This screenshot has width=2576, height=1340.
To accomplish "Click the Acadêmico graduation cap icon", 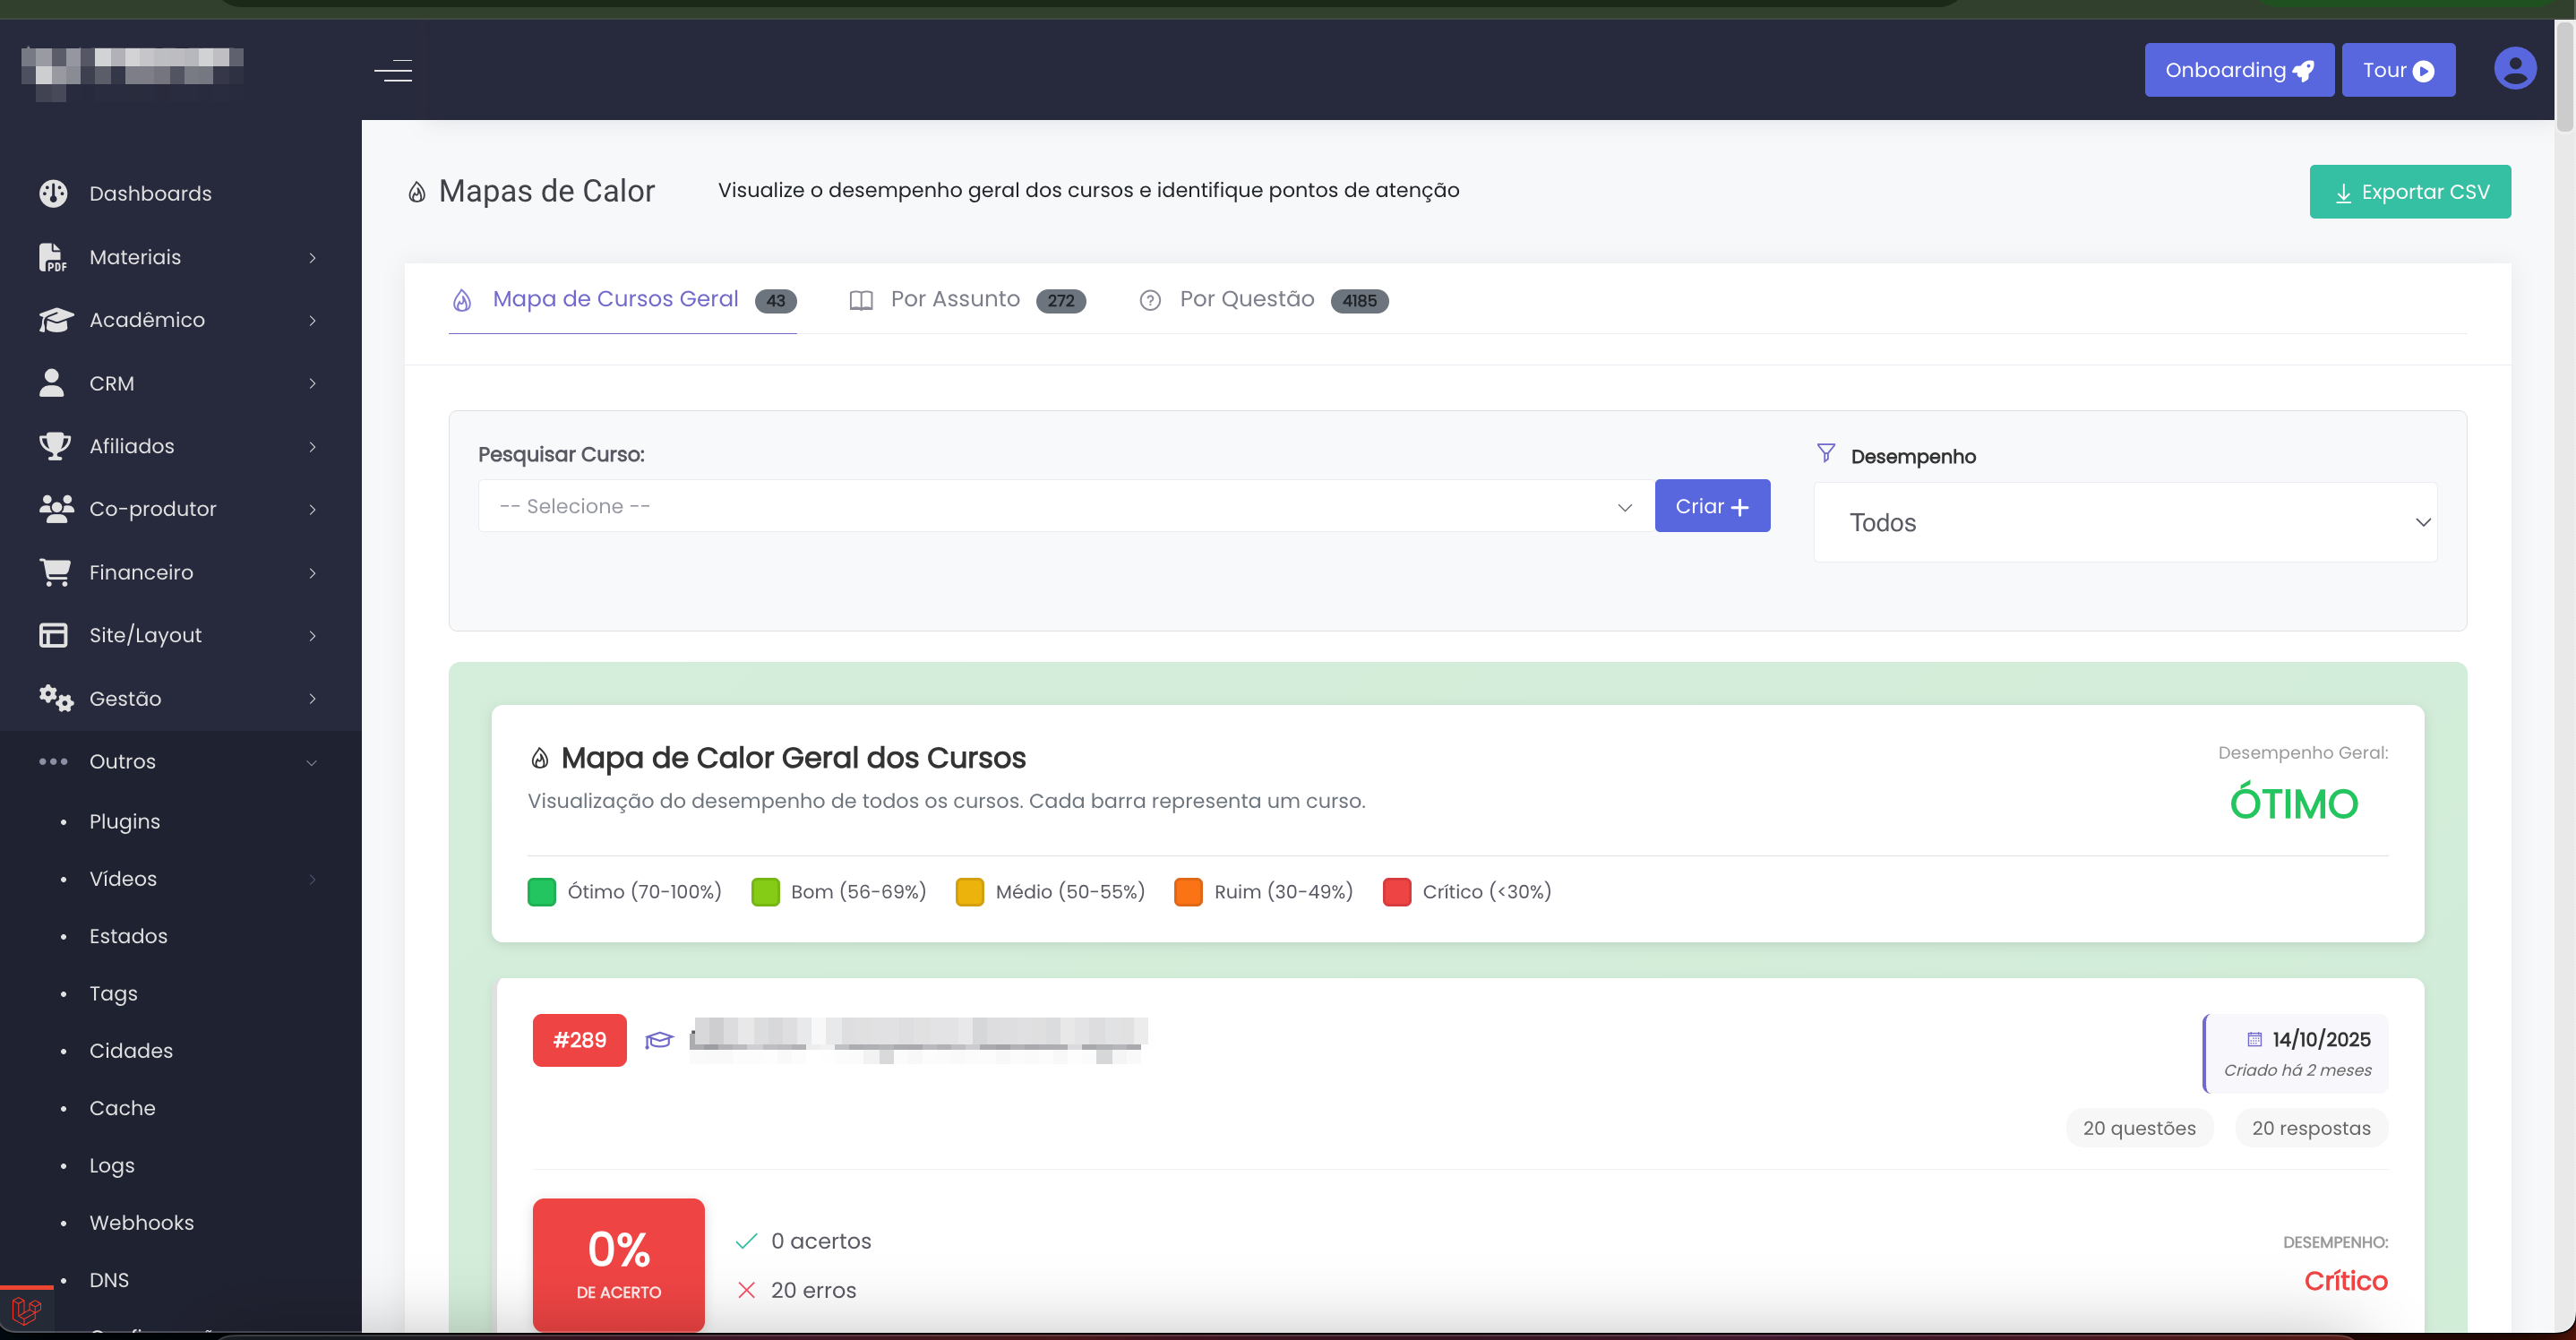I will click(x=55, y=320).
